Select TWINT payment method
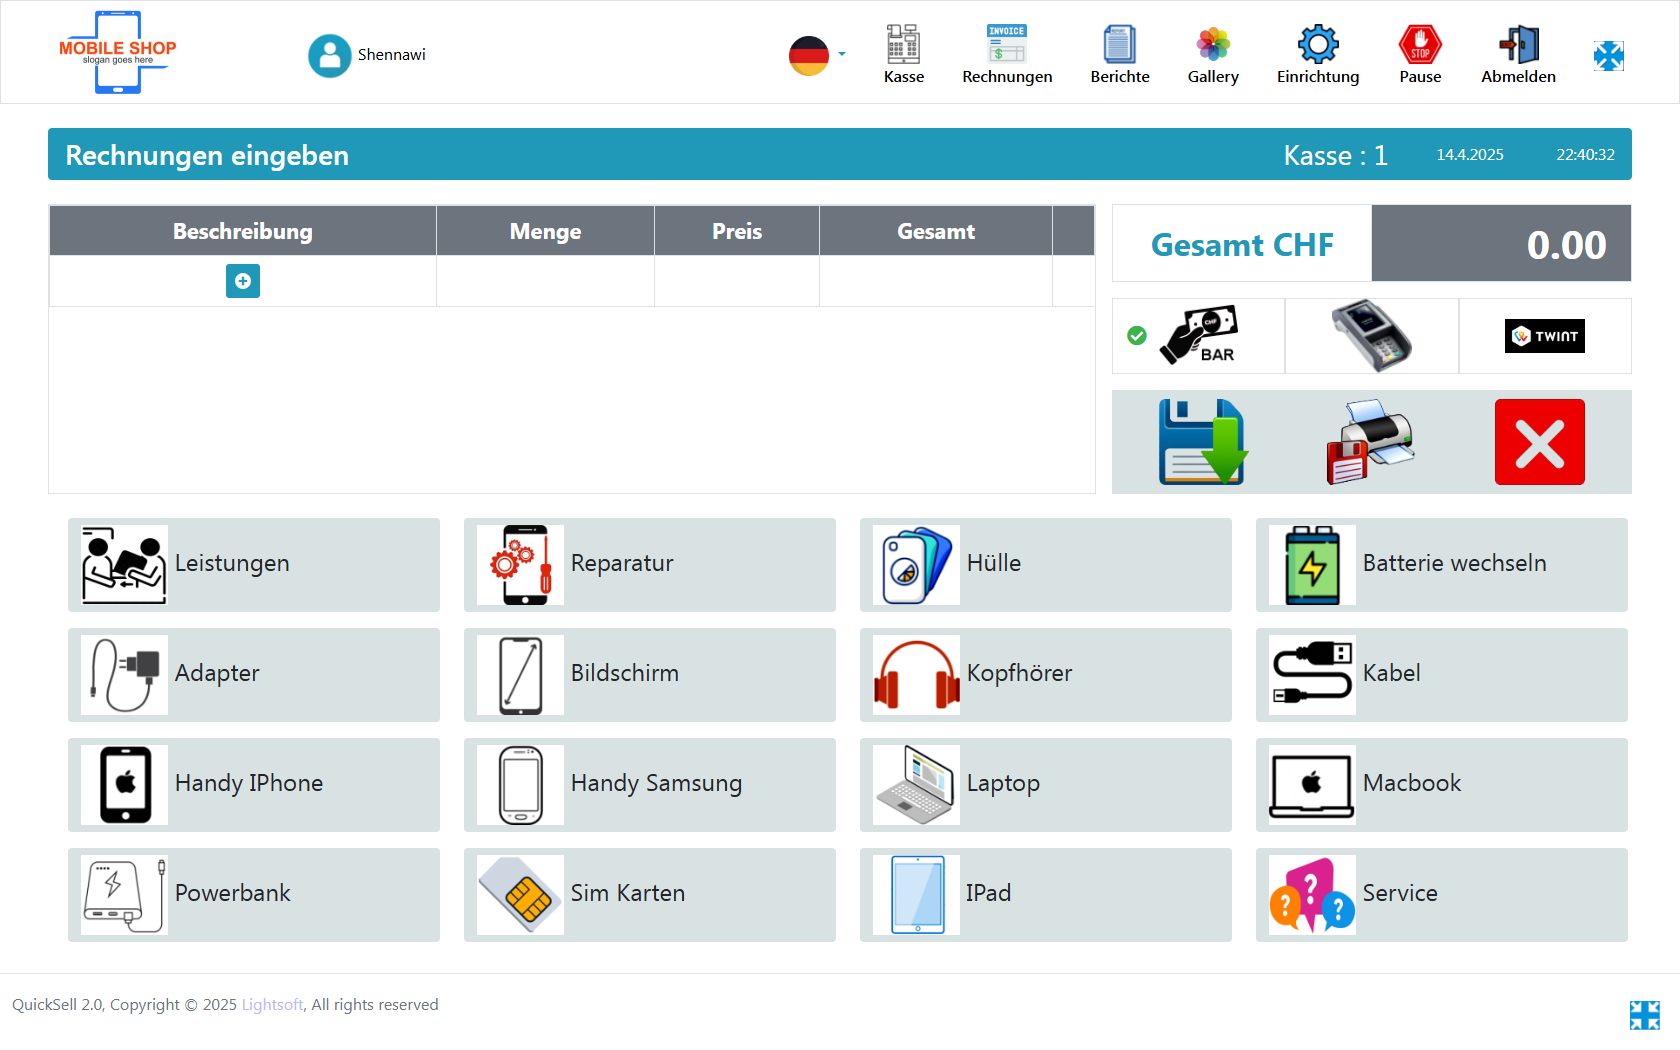The height and width of the screenshot is (1050, 1680). click(1544, 336)
